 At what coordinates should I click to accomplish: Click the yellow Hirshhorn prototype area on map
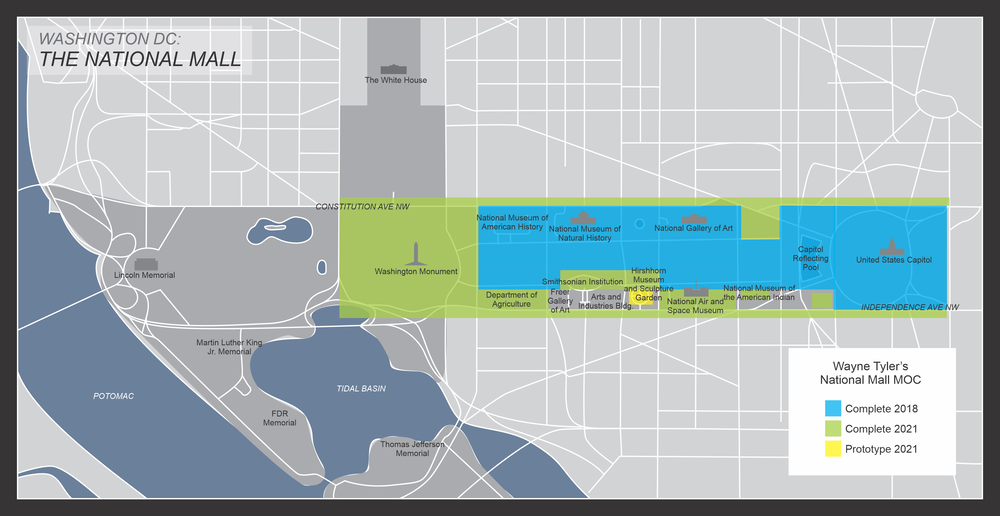tap(642, 298)
